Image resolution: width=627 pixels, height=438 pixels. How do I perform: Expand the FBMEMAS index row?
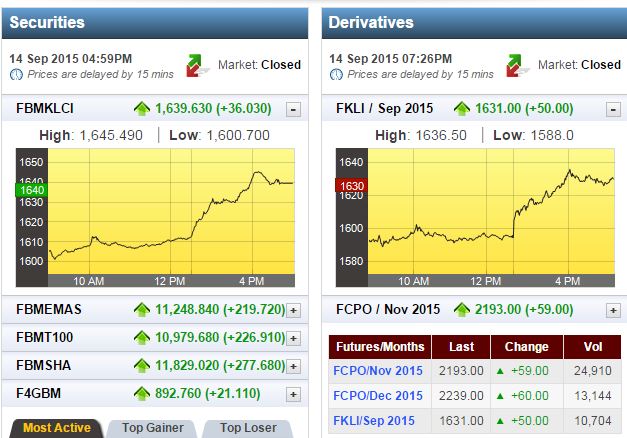click(293, 311)
